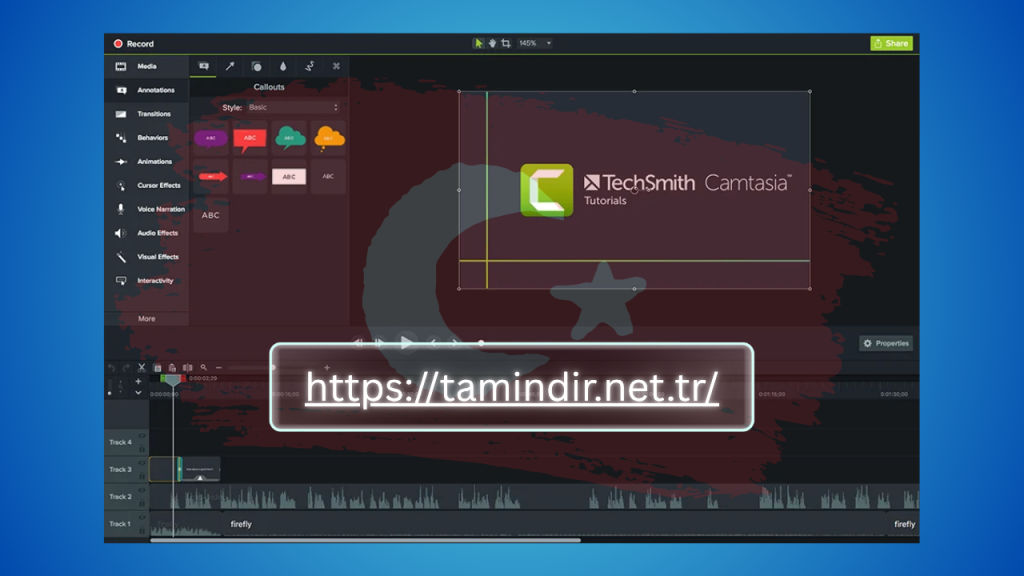1024x576 pixels.
Task: Undo the last timeline action
Action: tap(111, 368)
